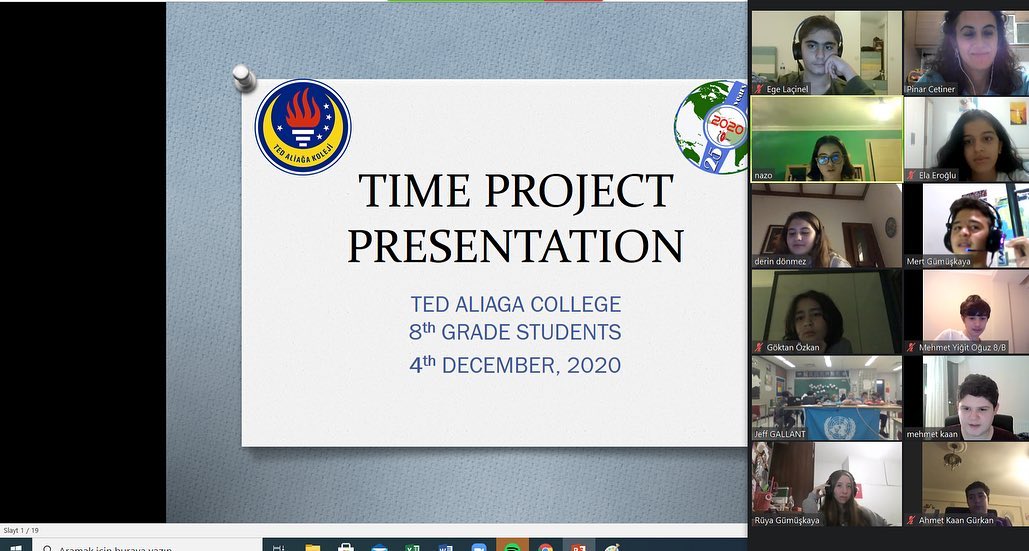Click the TED Aliağa Koleji logo on slide

tap(303, 127)
